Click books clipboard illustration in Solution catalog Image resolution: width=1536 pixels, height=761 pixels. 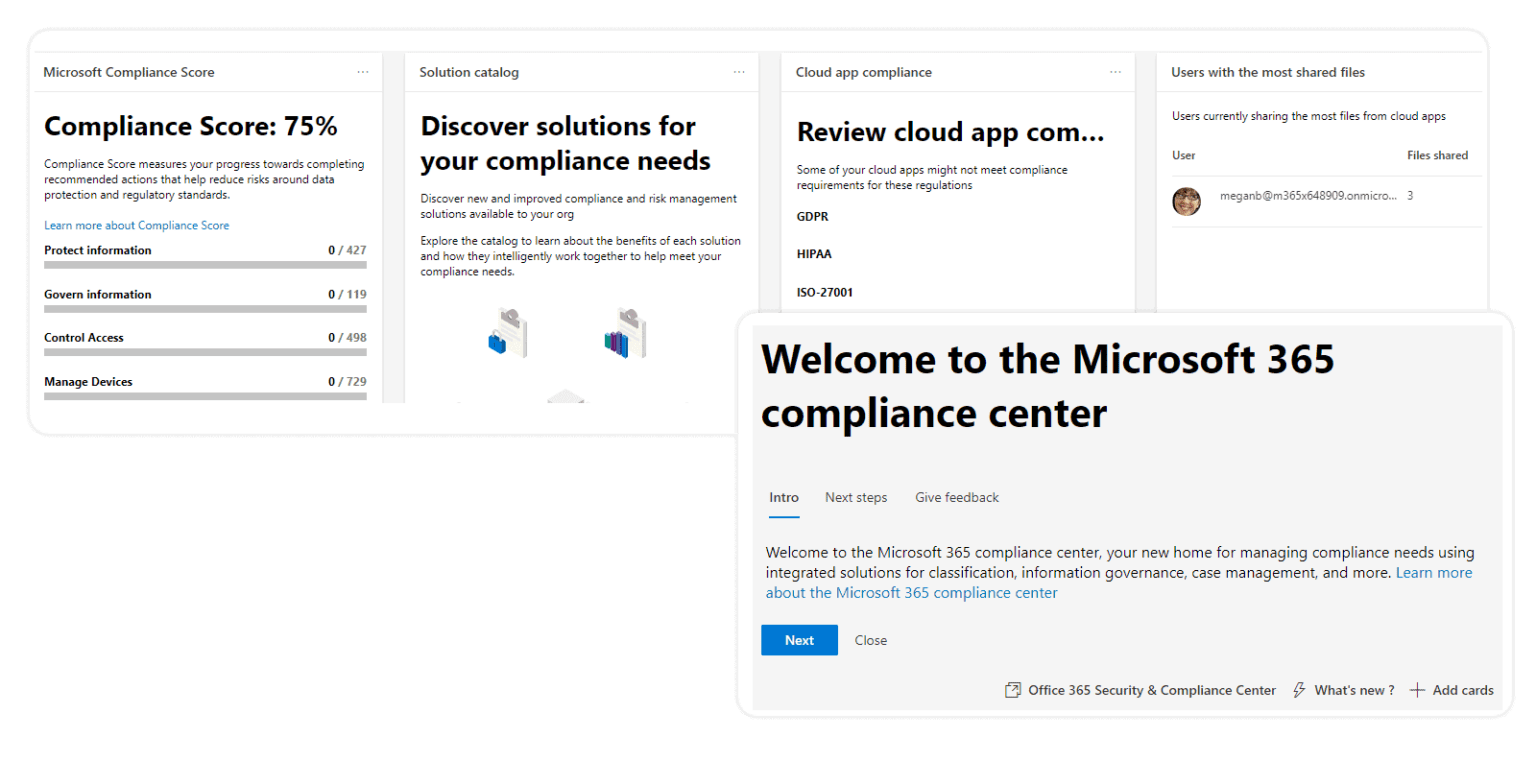coord(625,334)
